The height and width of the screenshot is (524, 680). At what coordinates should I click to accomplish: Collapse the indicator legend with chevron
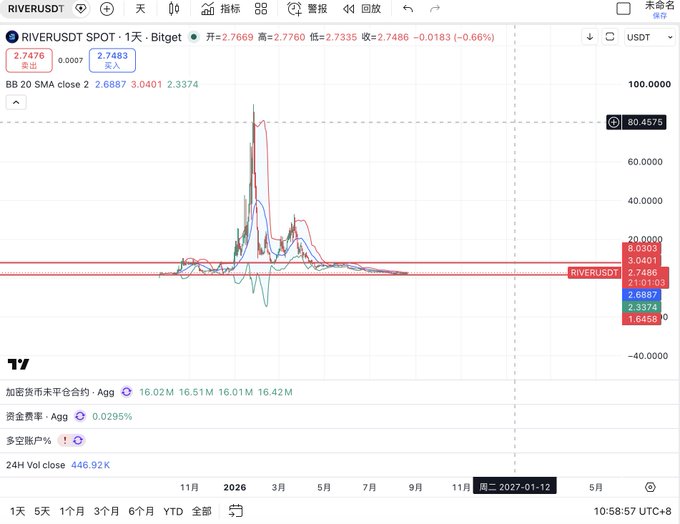16,103
